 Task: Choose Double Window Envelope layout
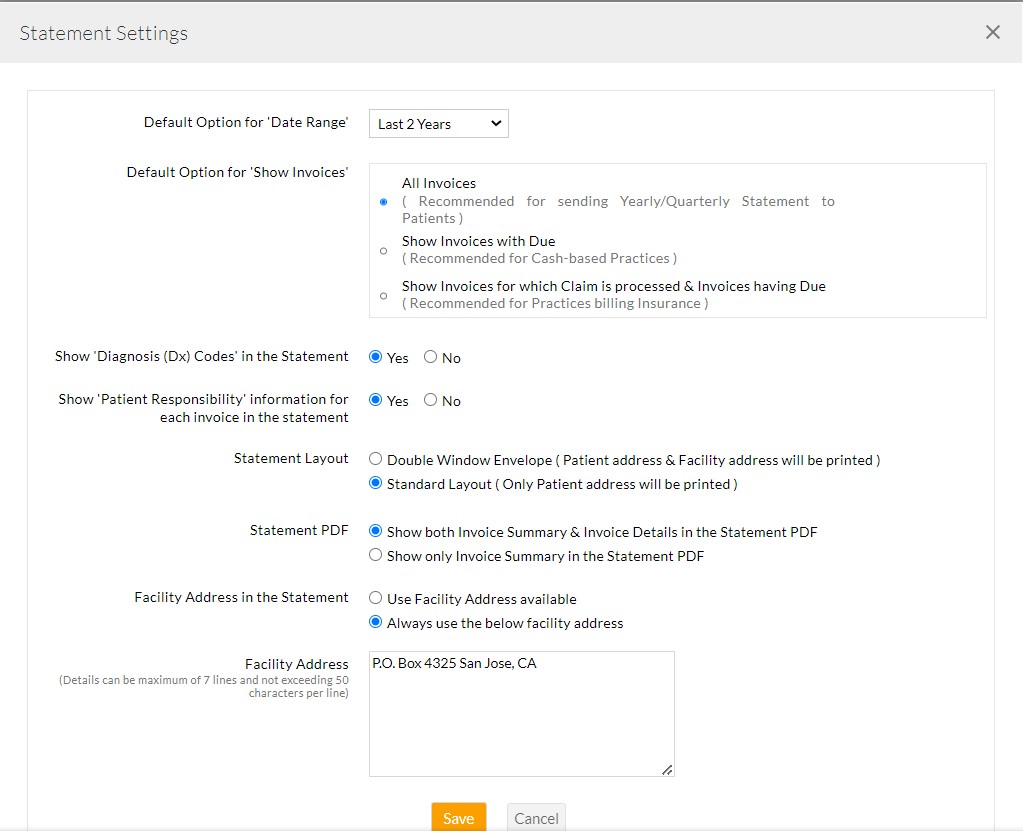(375, 458)
